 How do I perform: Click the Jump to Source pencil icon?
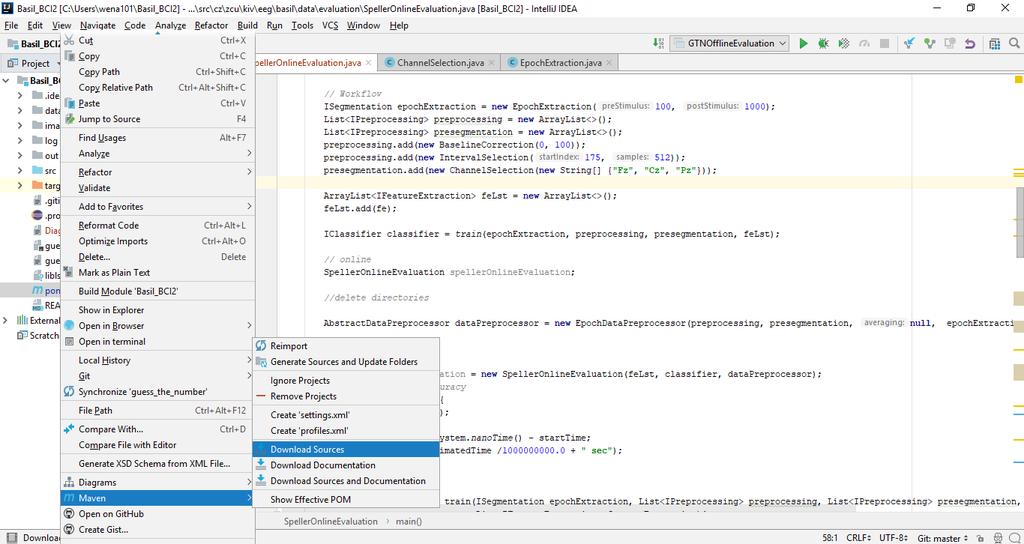(x=69, y=119)
